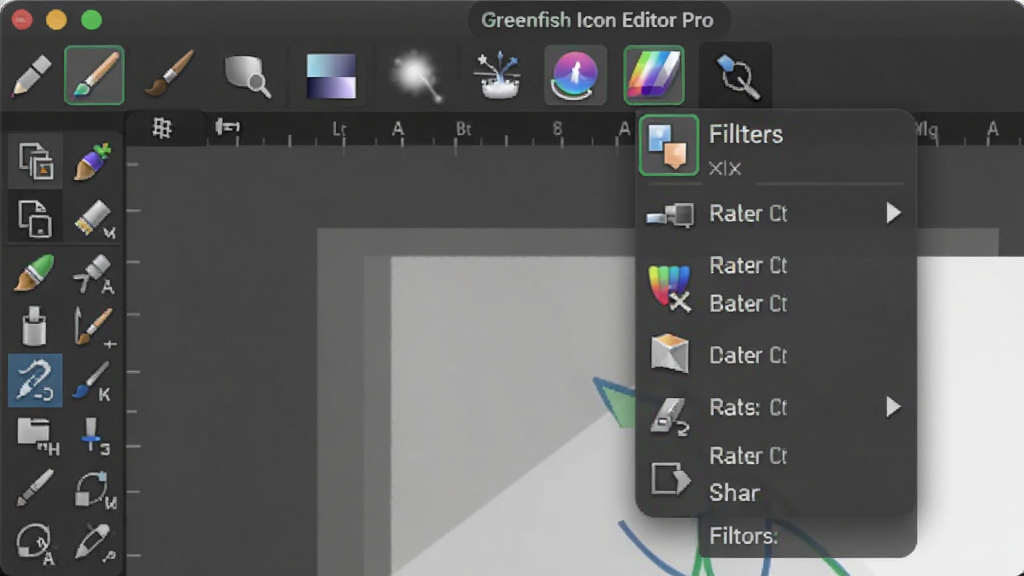This screenshot has height=576, width=1024.
Task: Click the export arrow icon beside Shar
Action: tap(671, 479)
